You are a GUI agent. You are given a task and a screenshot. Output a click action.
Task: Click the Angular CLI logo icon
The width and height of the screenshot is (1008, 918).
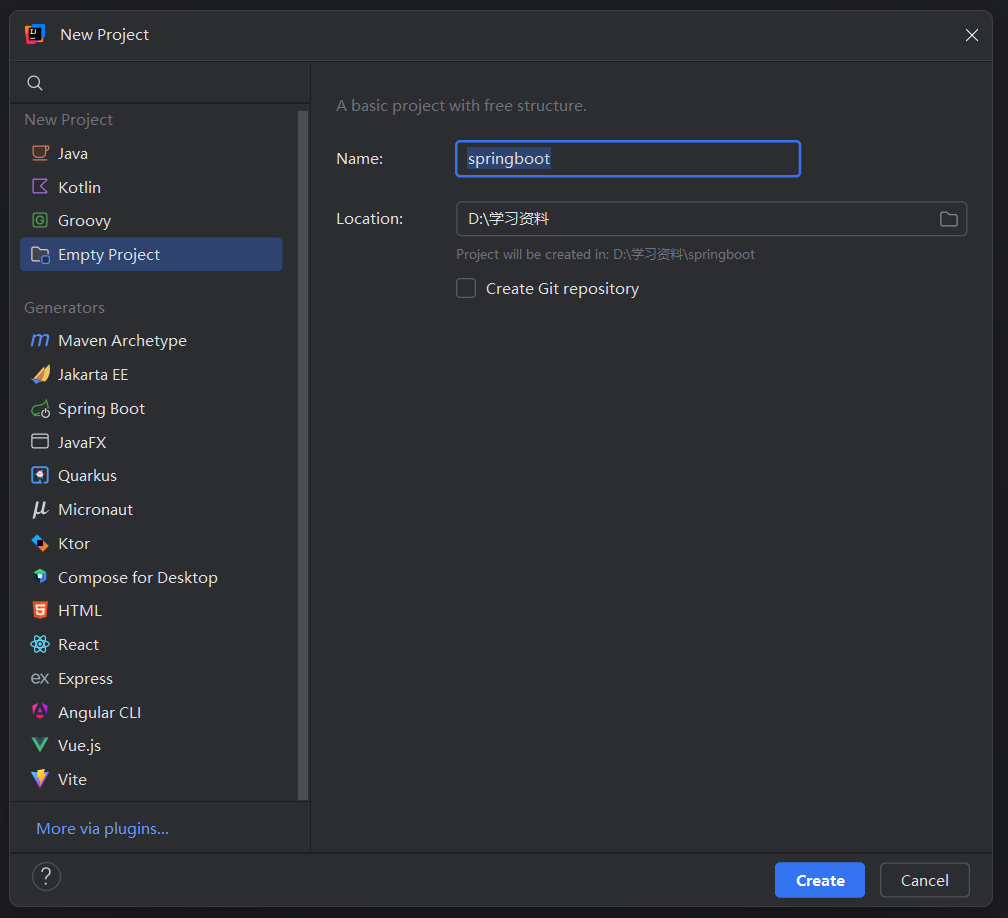(40, 712)
